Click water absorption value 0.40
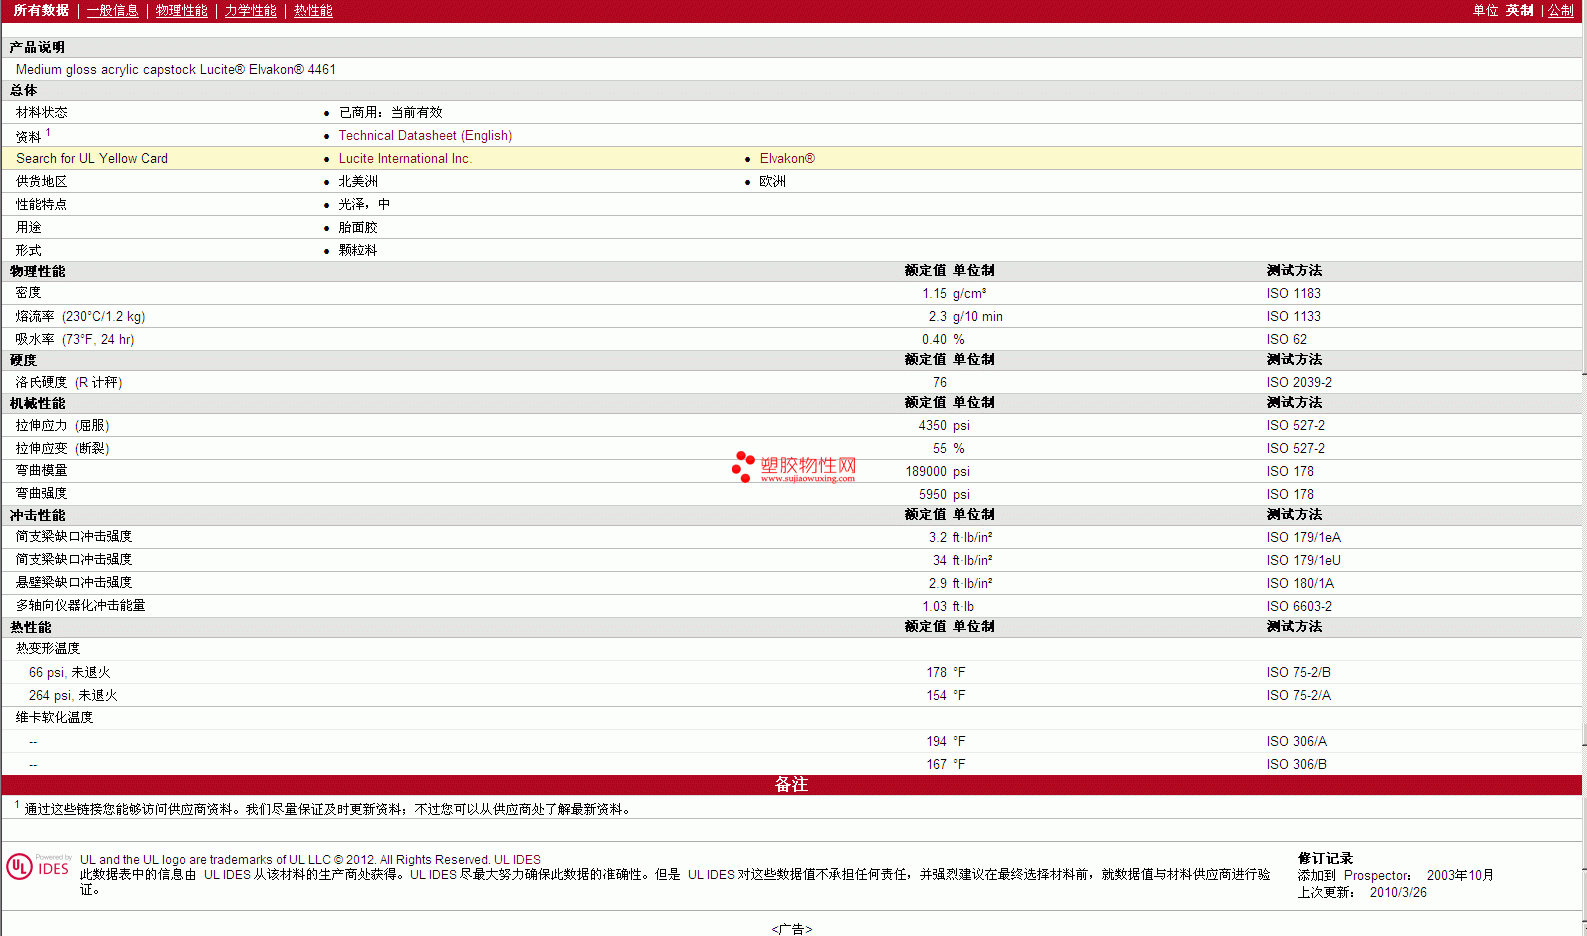This screenshot has height=936, width=1587. point(934,340)
